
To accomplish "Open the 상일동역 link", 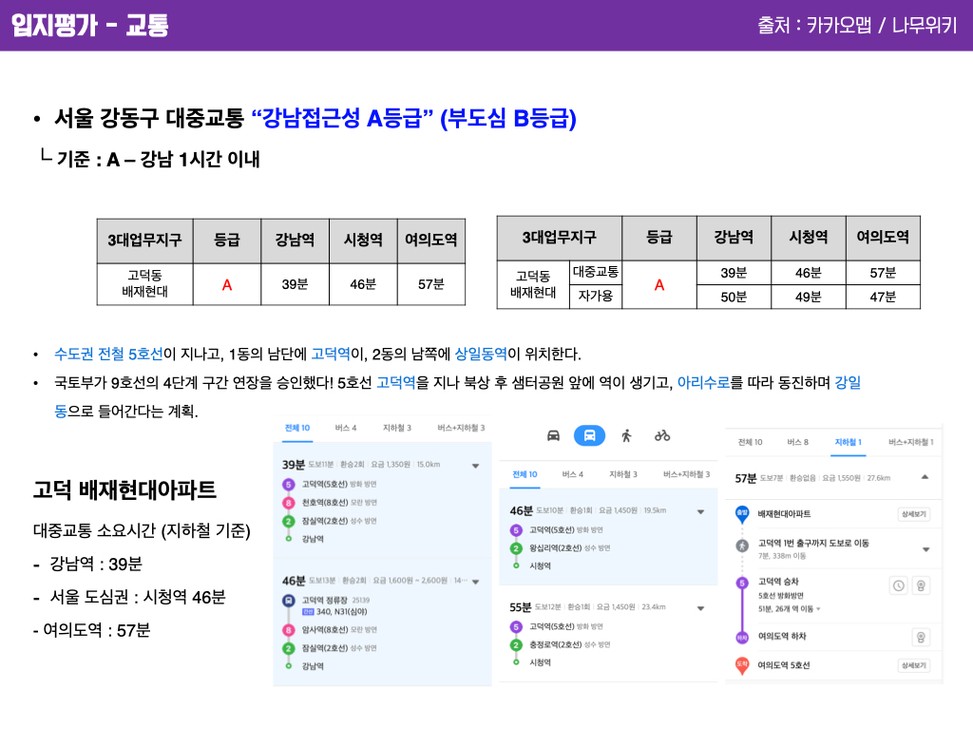I will (481, 354).
